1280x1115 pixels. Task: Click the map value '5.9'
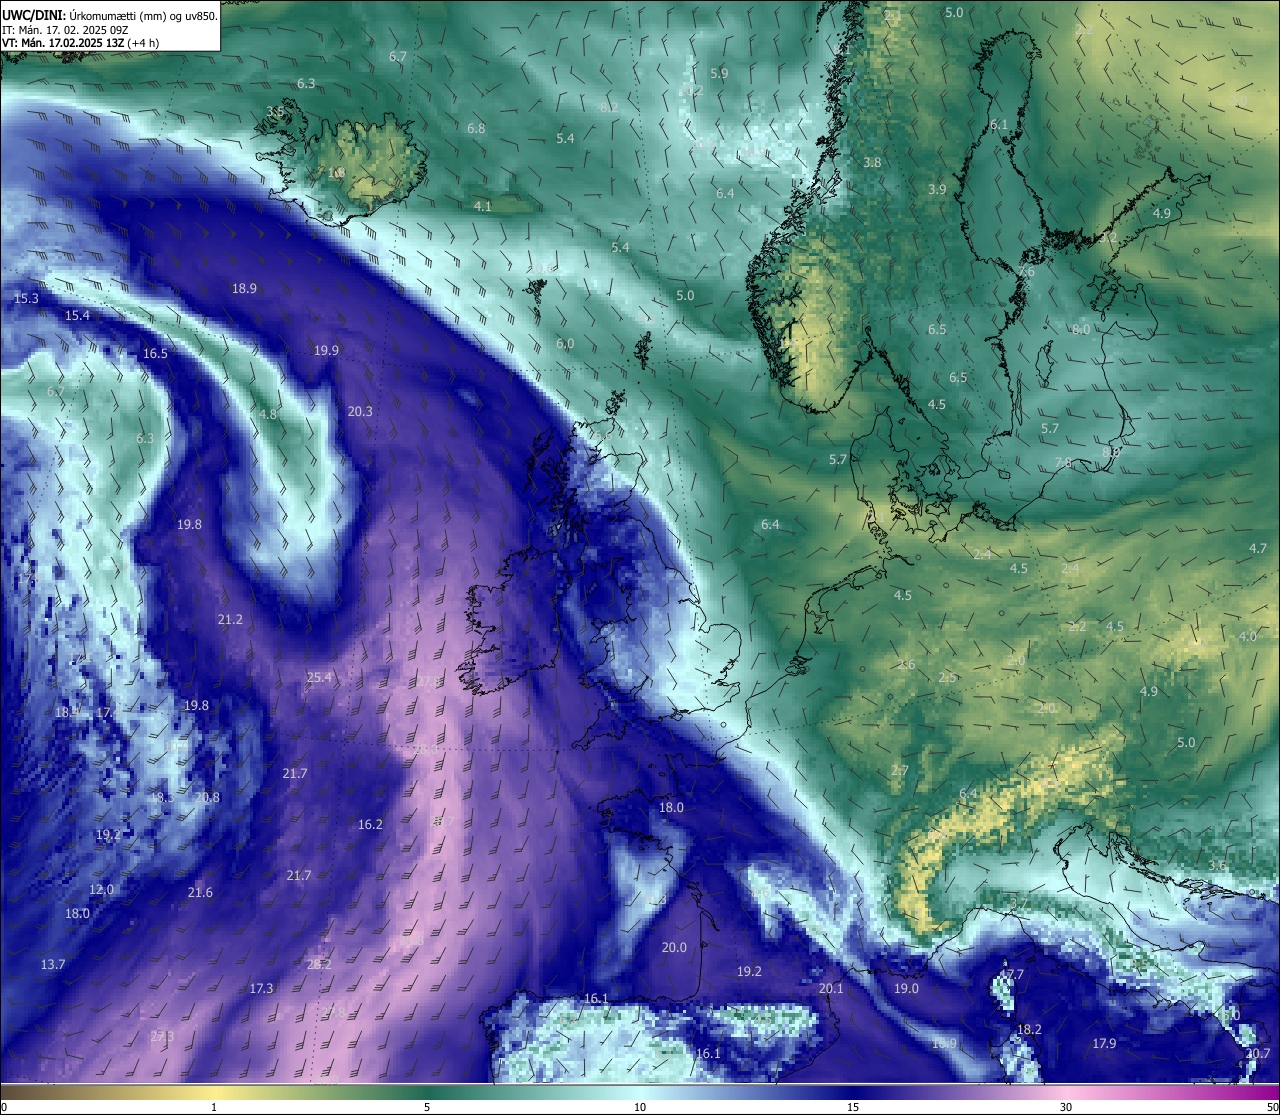pos(719,73)
